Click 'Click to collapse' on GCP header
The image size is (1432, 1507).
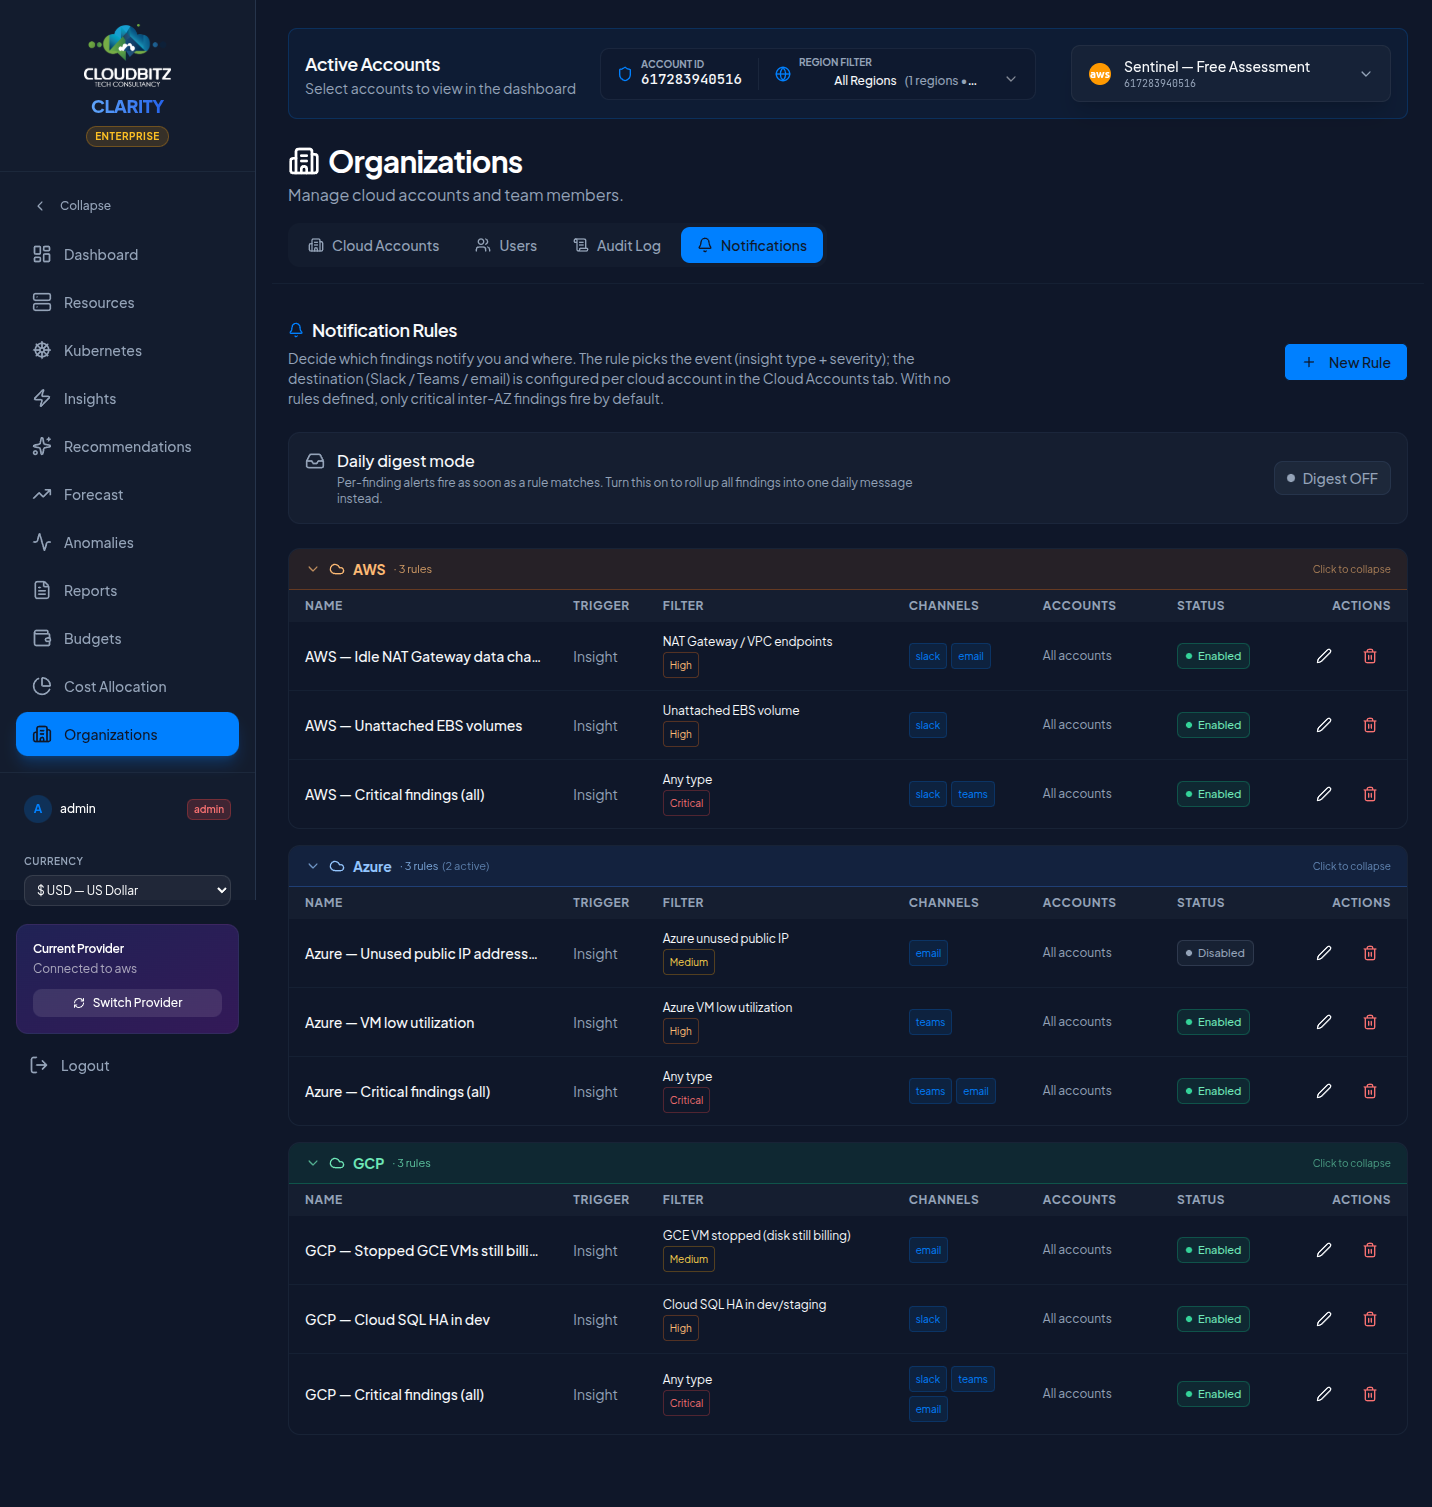click(1351, 1163)
